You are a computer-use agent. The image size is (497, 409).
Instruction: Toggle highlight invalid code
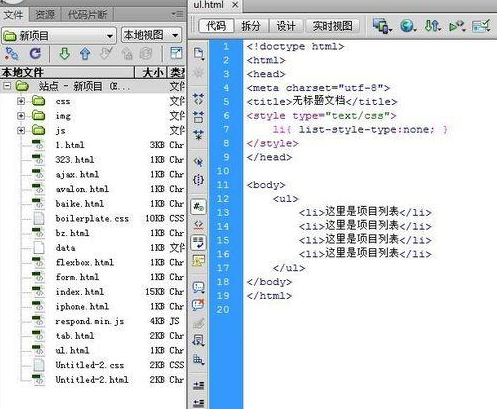point(199,225)
